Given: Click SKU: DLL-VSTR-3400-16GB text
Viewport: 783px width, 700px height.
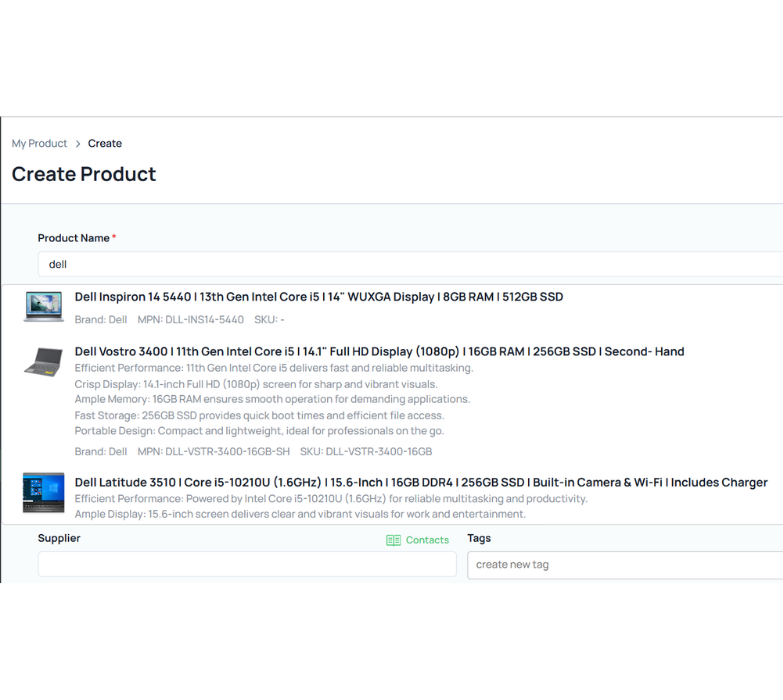Looking at the screenshot, I should click(x=366, y=451).
